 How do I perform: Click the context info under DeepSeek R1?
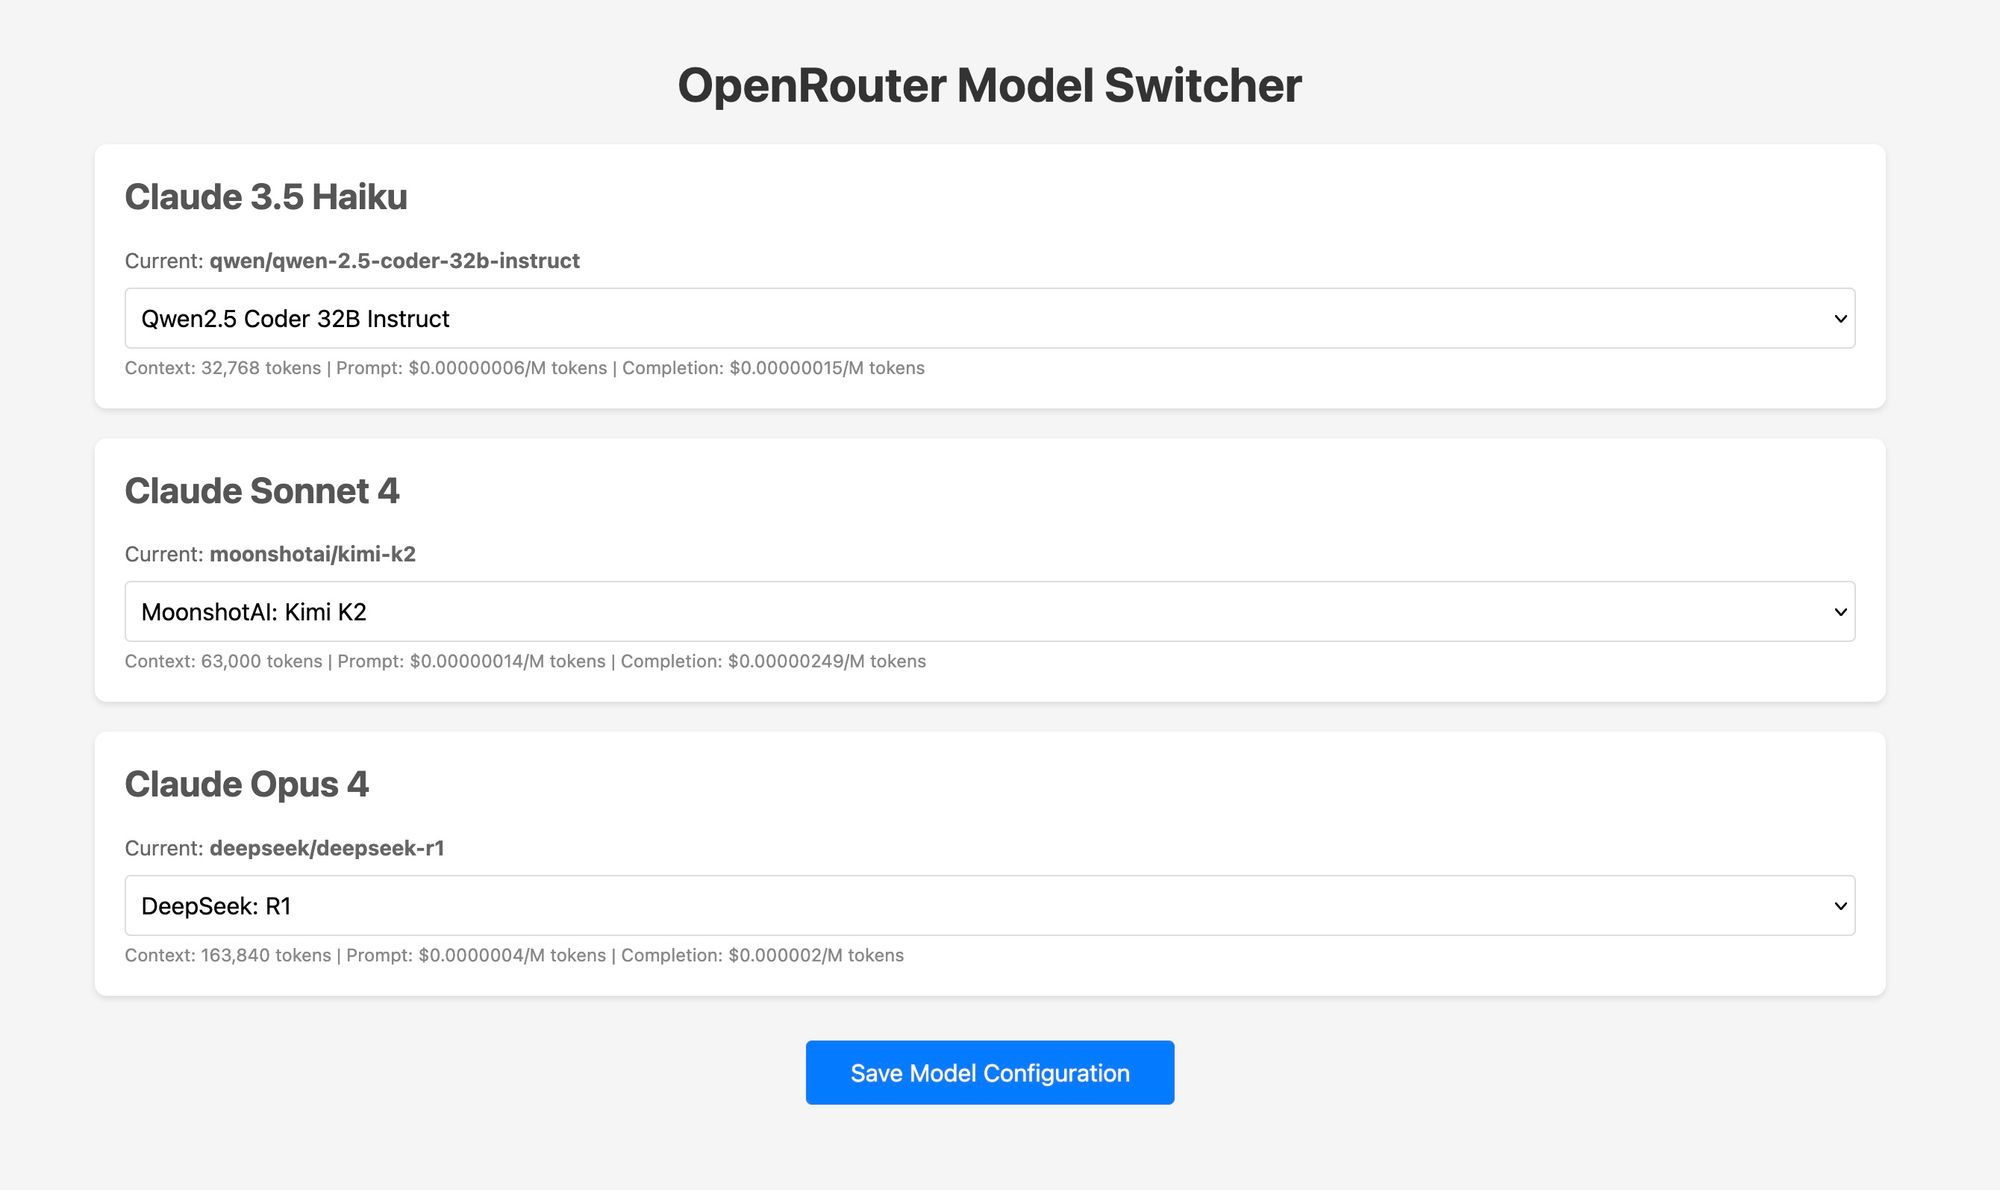click(513, 955)
